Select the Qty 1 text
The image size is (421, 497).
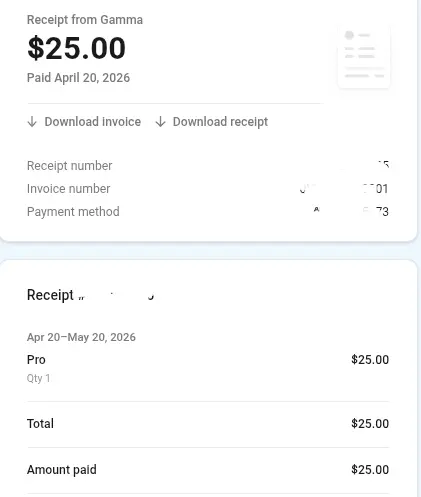38,378
